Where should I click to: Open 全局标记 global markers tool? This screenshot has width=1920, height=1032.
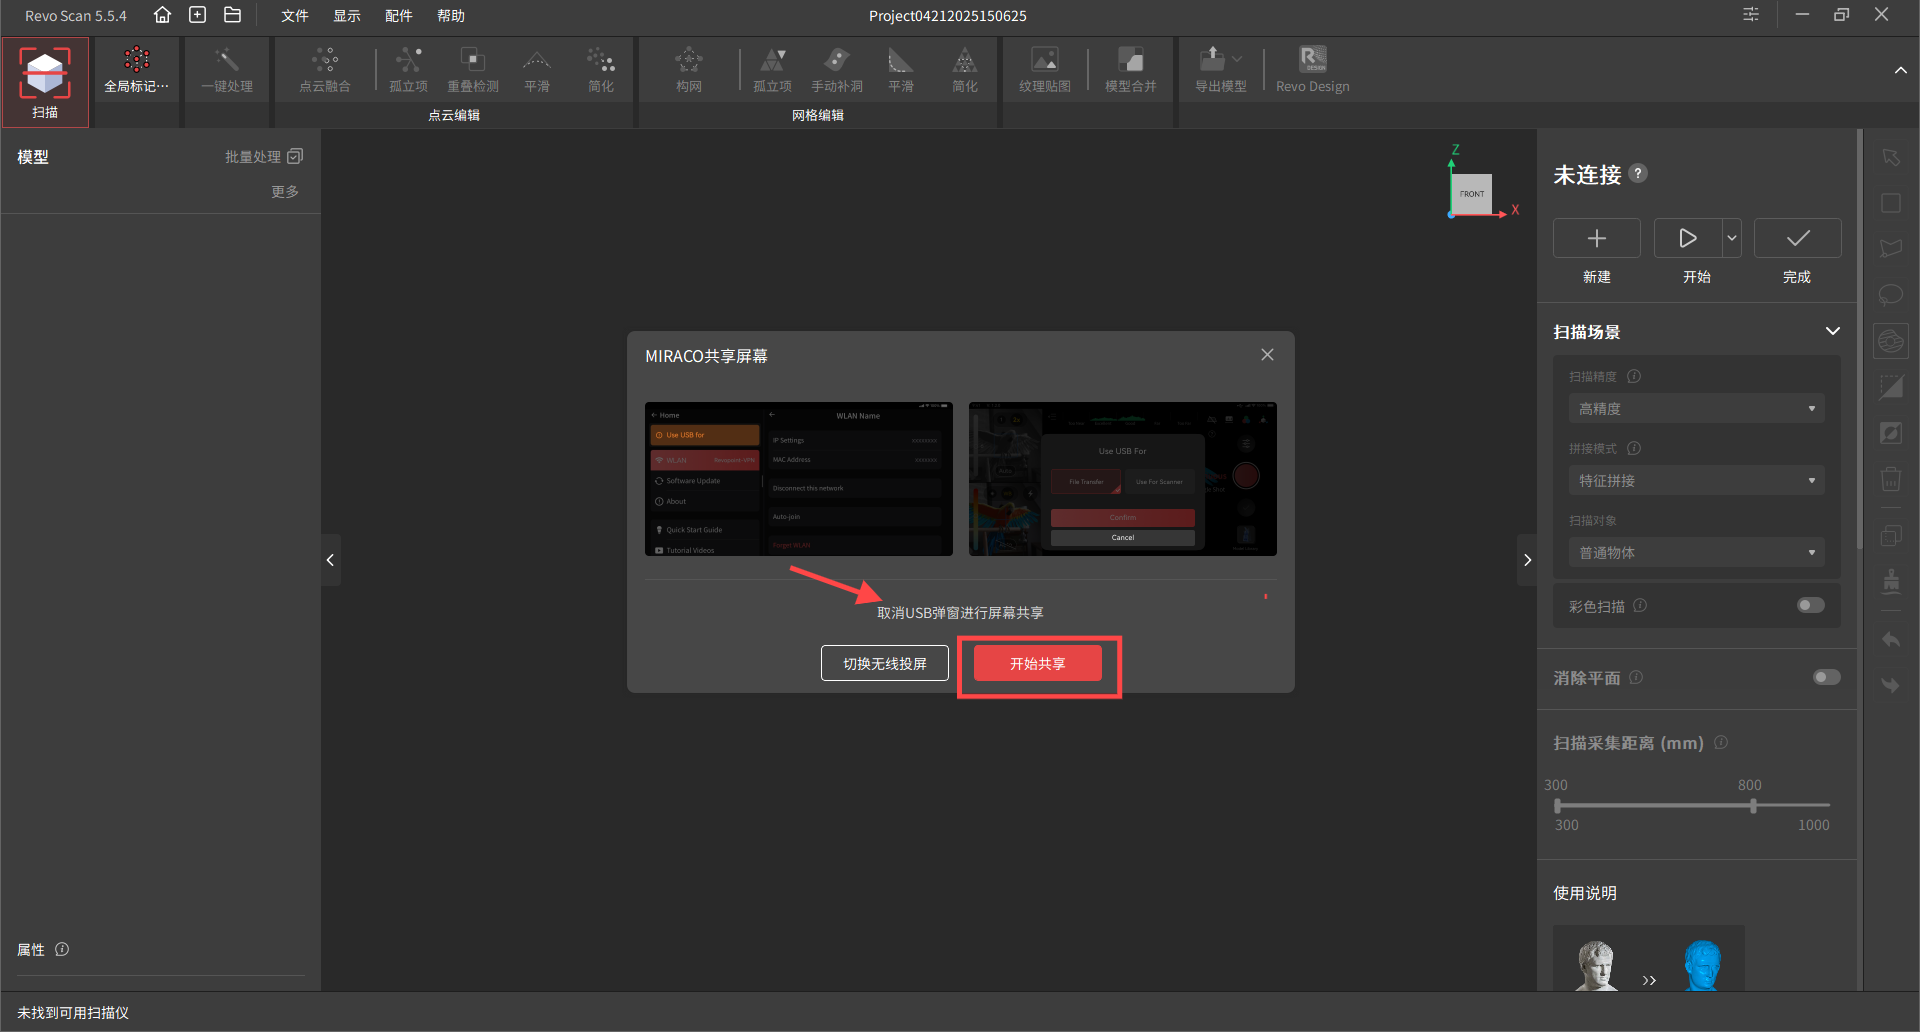[x=137, y=71]
